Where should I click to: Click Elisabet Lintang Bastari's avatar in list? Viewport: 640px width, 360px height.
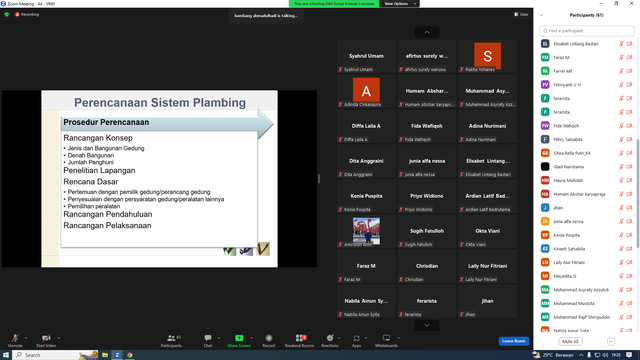pos(545,44)
